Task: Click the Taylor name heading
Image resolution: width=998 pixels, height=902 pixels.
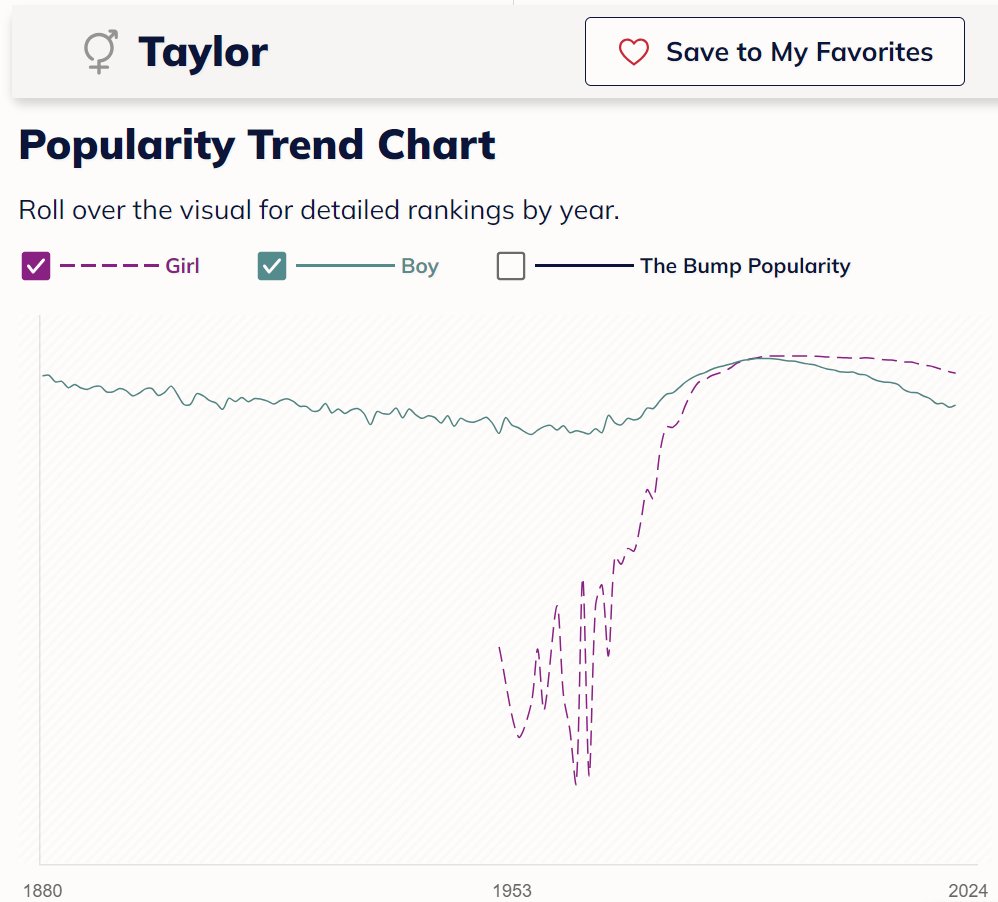Action: click(x=203, y=51)
